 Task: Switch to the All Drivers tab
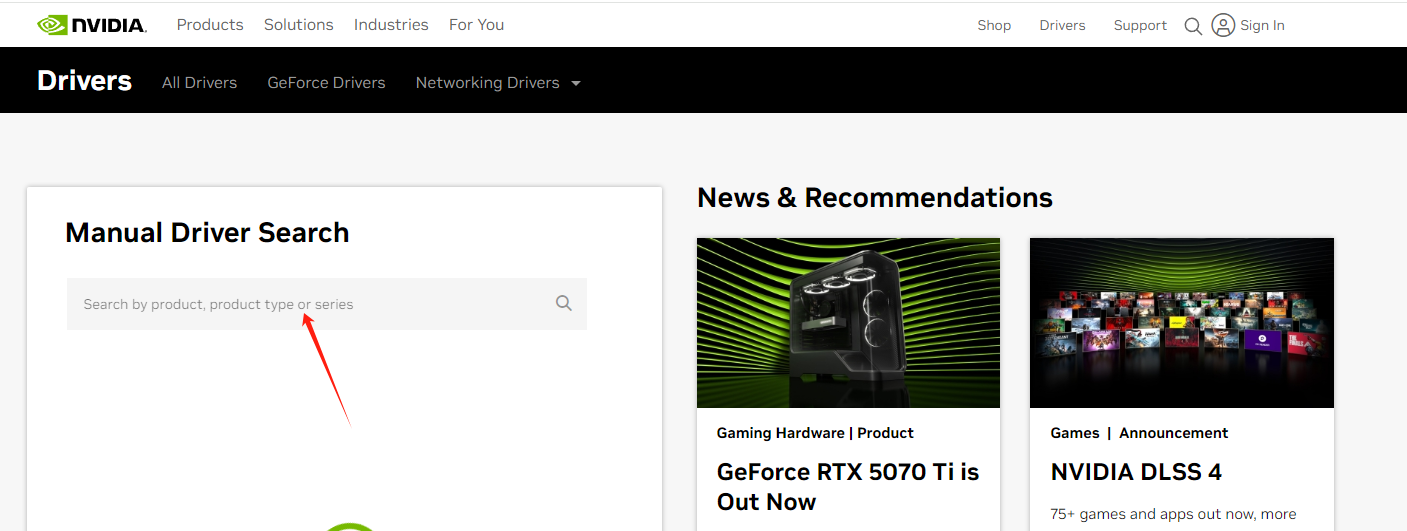[x=199, y=83]
